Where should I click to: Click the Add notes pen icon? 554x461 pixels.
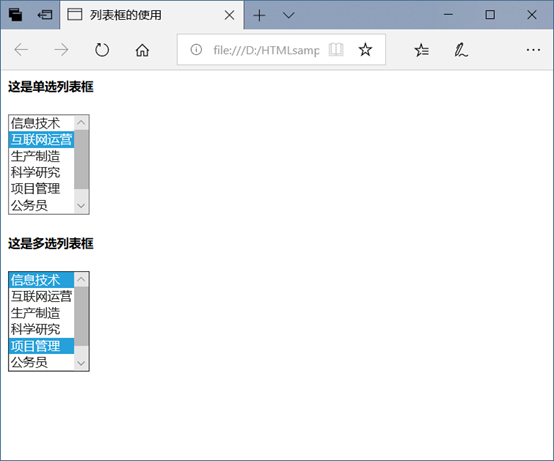tap(461, 50)
